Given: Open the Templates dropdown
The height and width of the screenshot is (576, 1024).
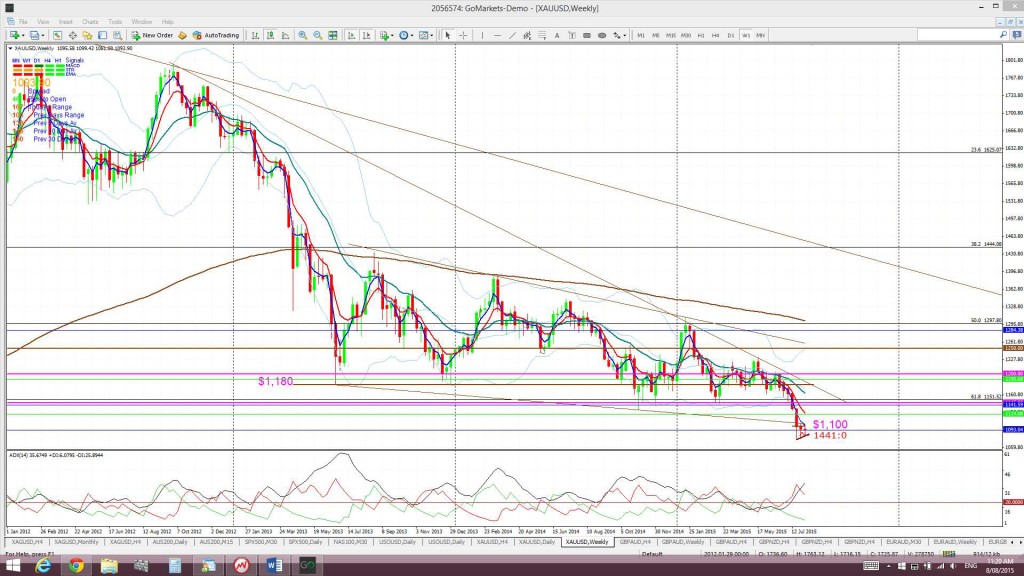Looking at the screenshot, I should (426, 35).
